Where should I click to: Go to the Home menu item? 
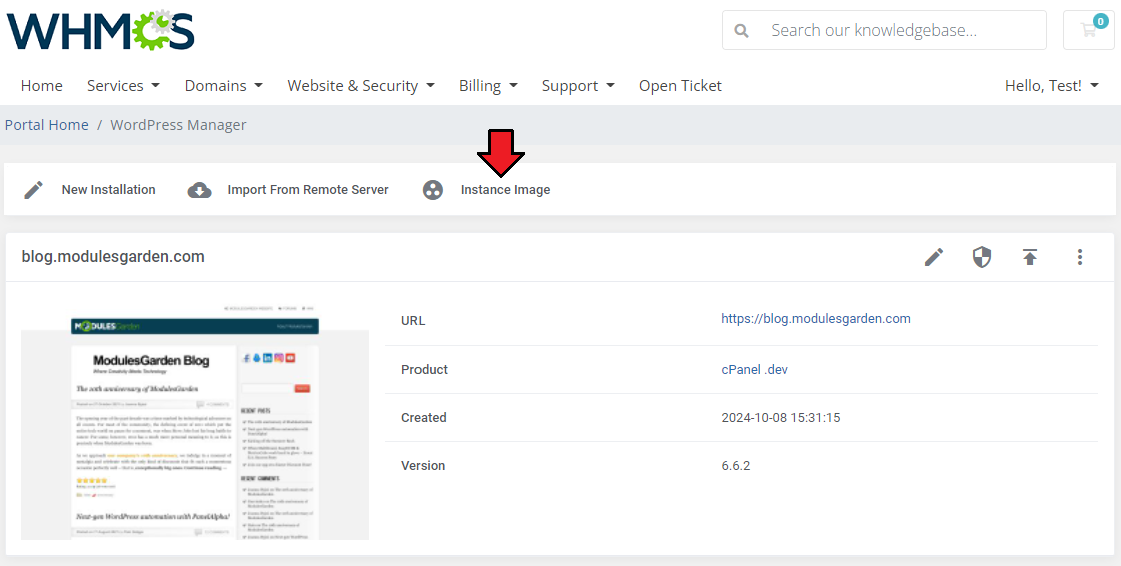point(41,86)
